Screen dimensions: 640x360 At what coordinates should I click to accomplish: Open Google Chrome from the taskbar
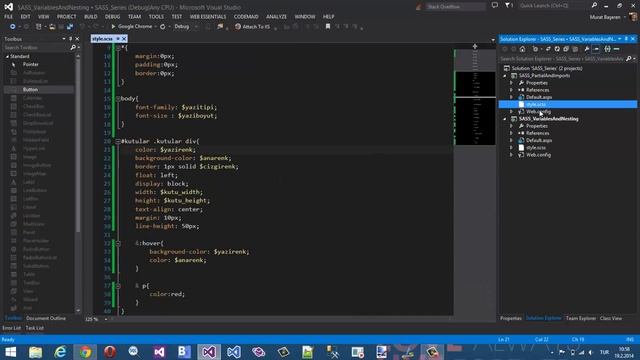tap(85, 352)
